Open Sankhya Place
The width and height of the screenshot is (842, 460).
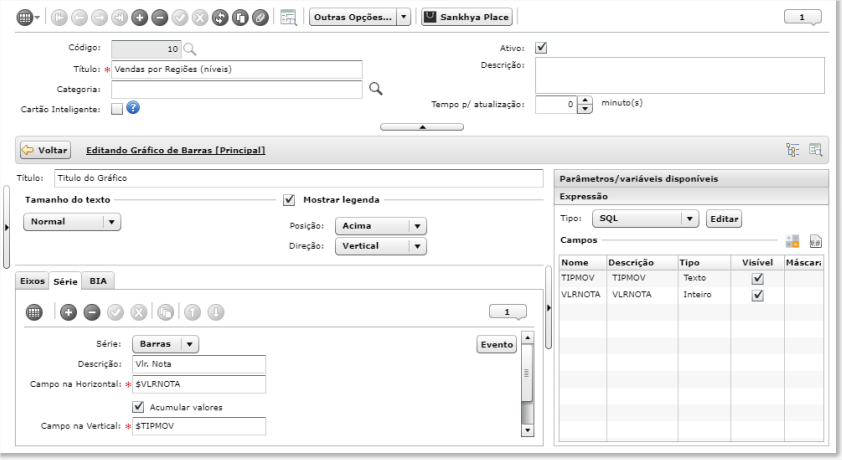467,17
